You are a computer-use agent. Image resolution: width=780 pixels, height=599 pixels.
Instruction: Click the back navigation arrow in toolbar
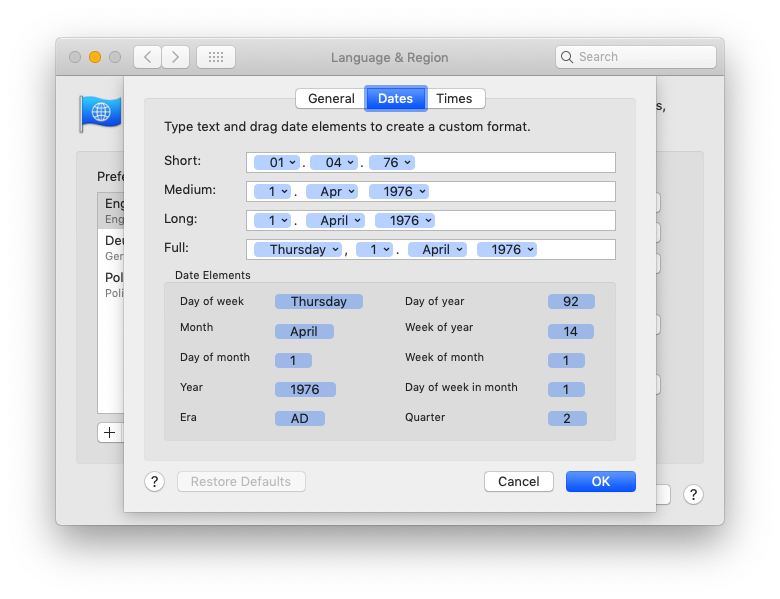tap(147, 57)
